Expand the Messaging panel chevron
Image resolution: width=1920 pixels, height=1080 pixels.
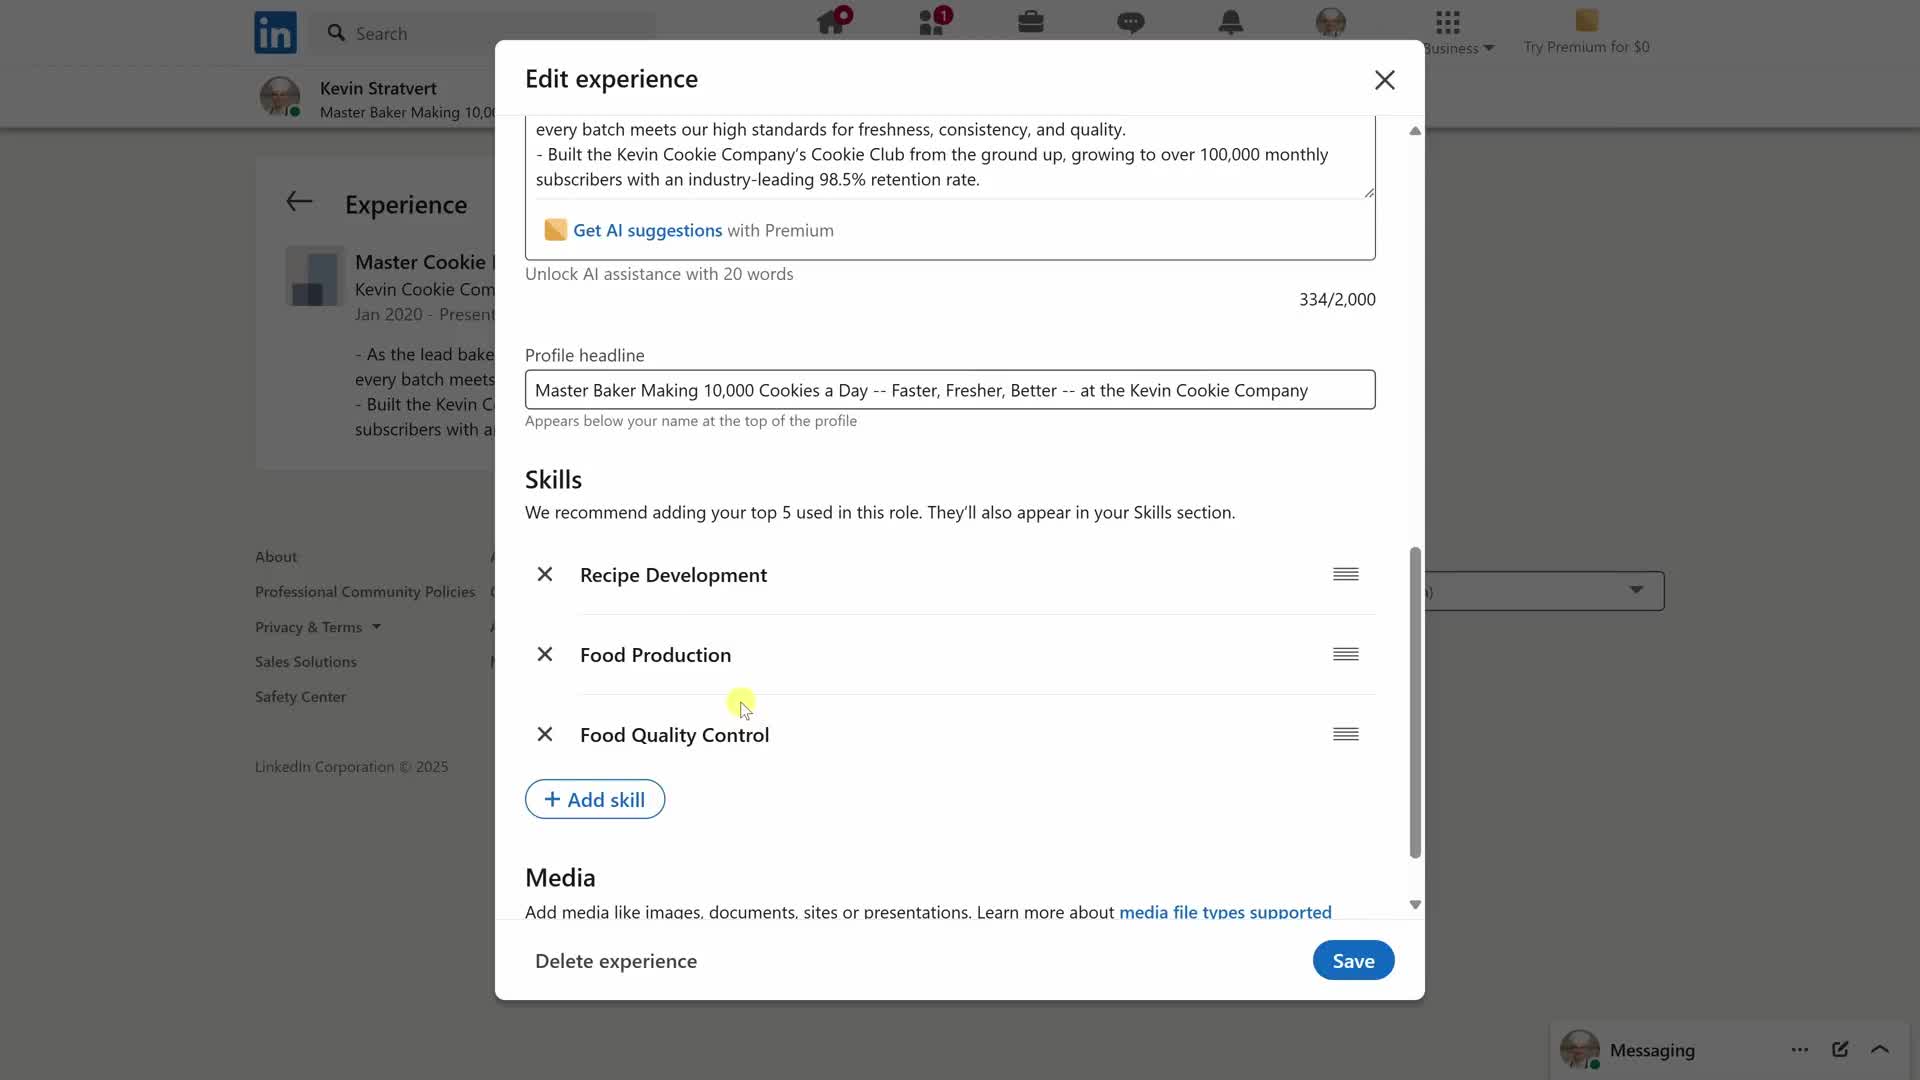[x=1879, y=1049]
